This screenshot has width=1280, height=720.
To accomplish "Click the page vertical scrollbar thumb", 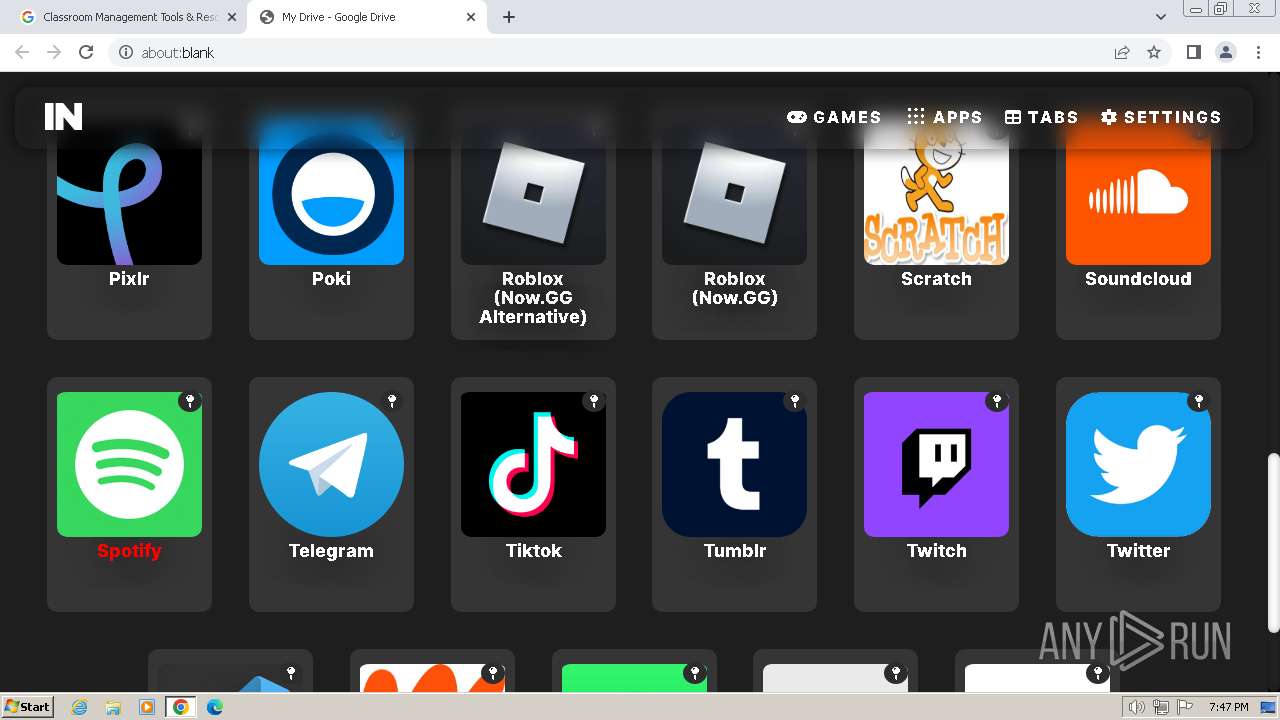I will coord(1273,542).
